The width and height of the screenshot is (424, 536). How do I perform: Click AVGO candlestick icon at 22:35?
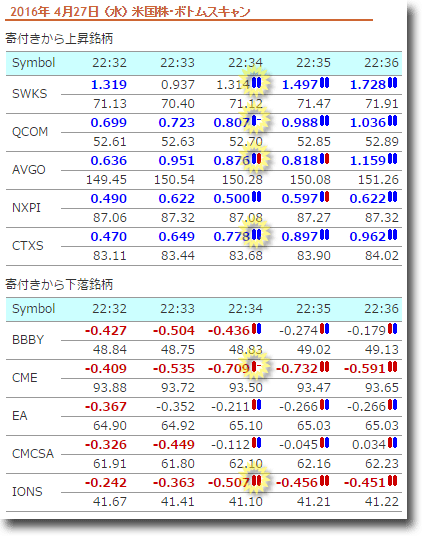(x=324, y=159)
